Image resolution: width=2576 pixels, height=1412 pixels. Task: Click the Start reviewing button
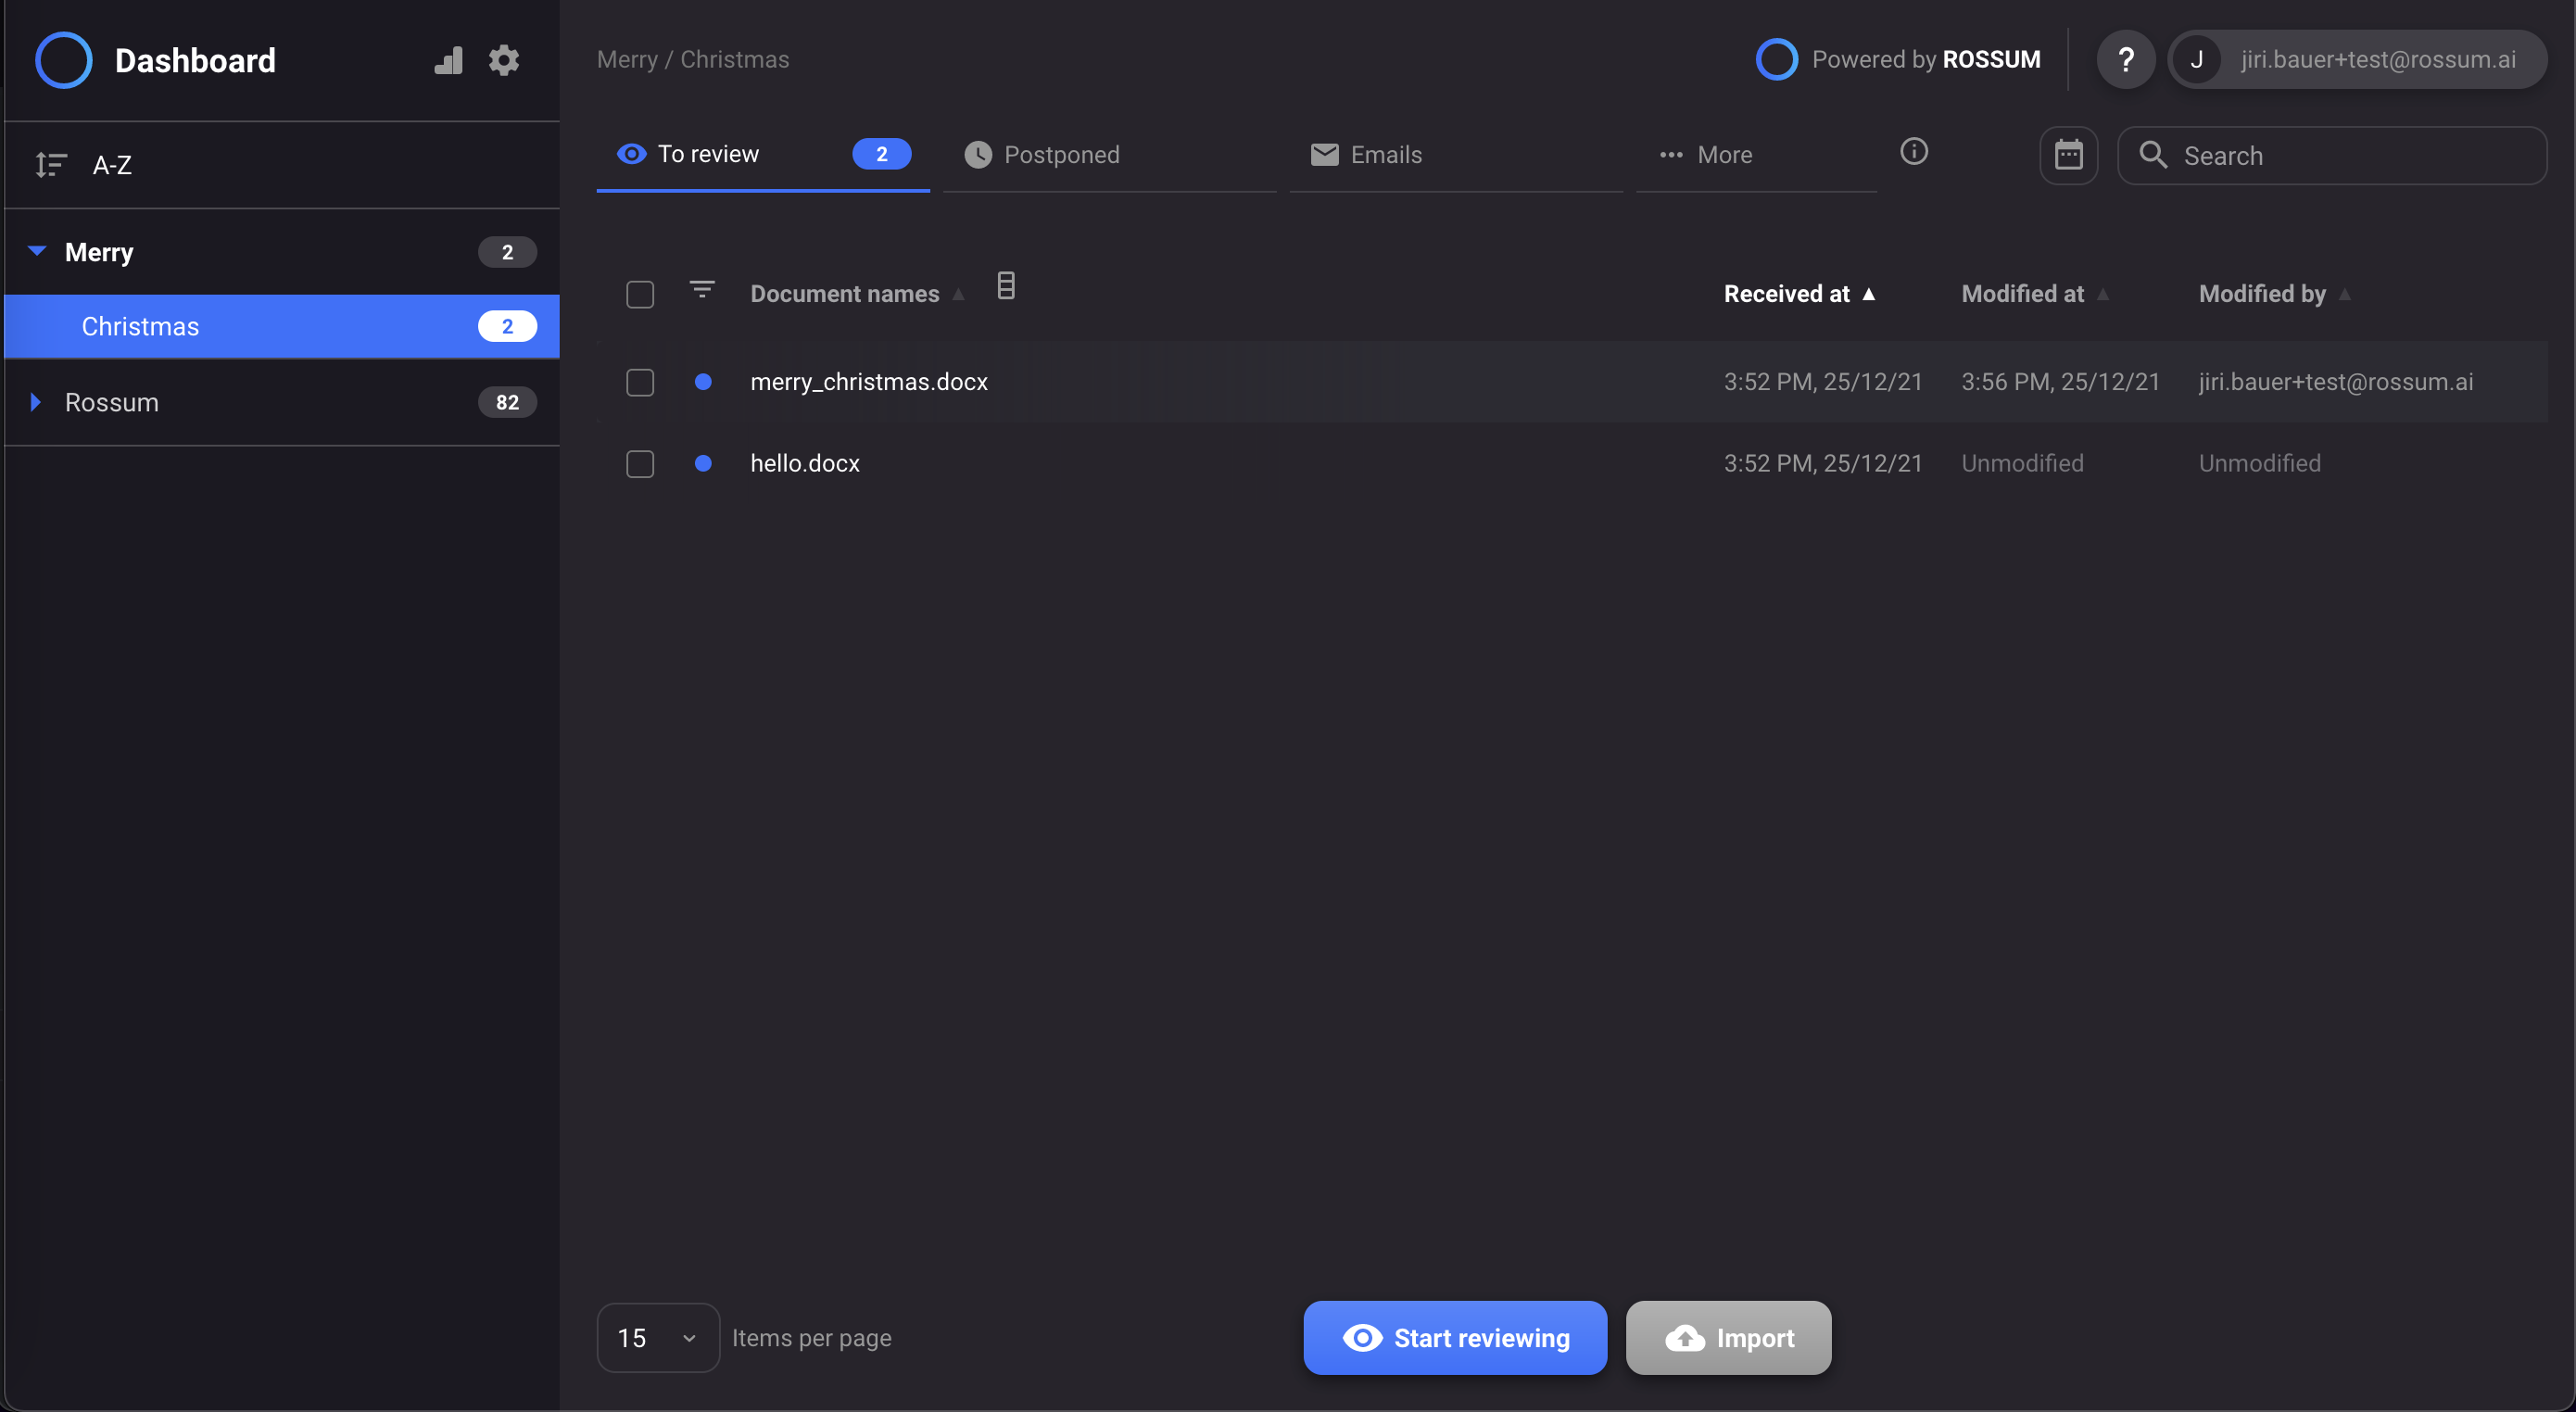tap(1455, 1338)
